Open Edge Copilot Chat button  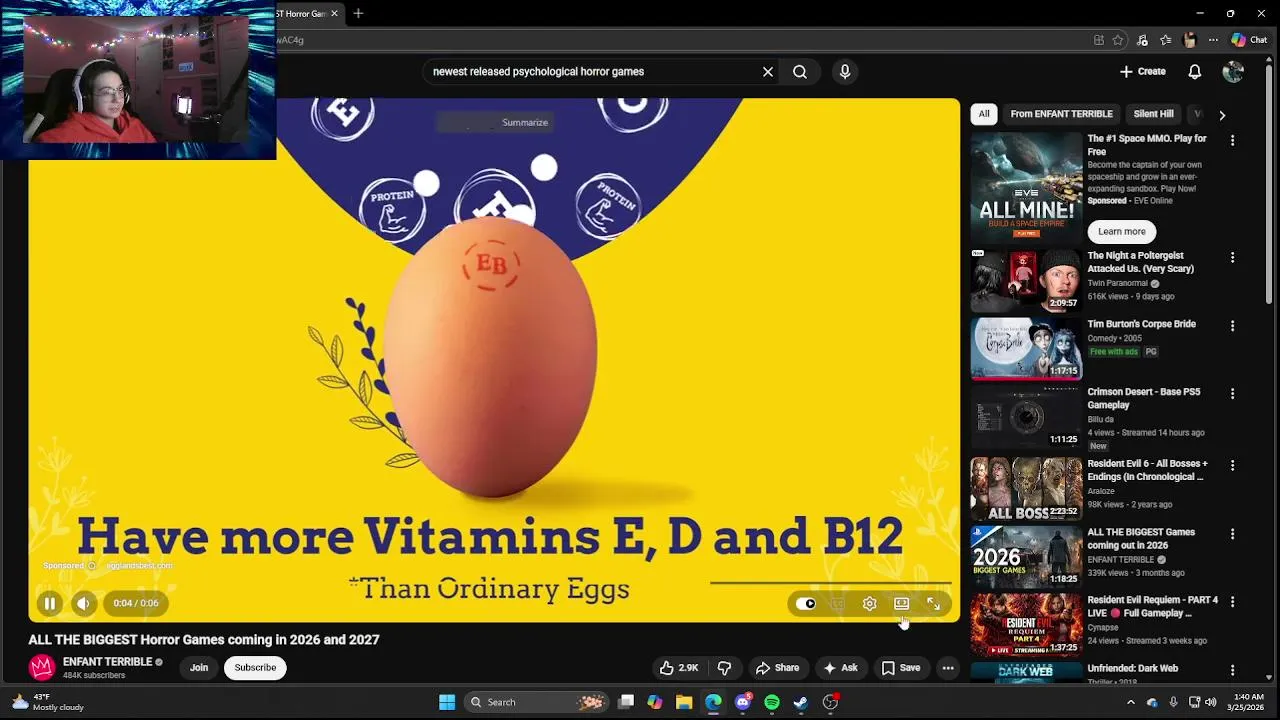[1249, 40]
